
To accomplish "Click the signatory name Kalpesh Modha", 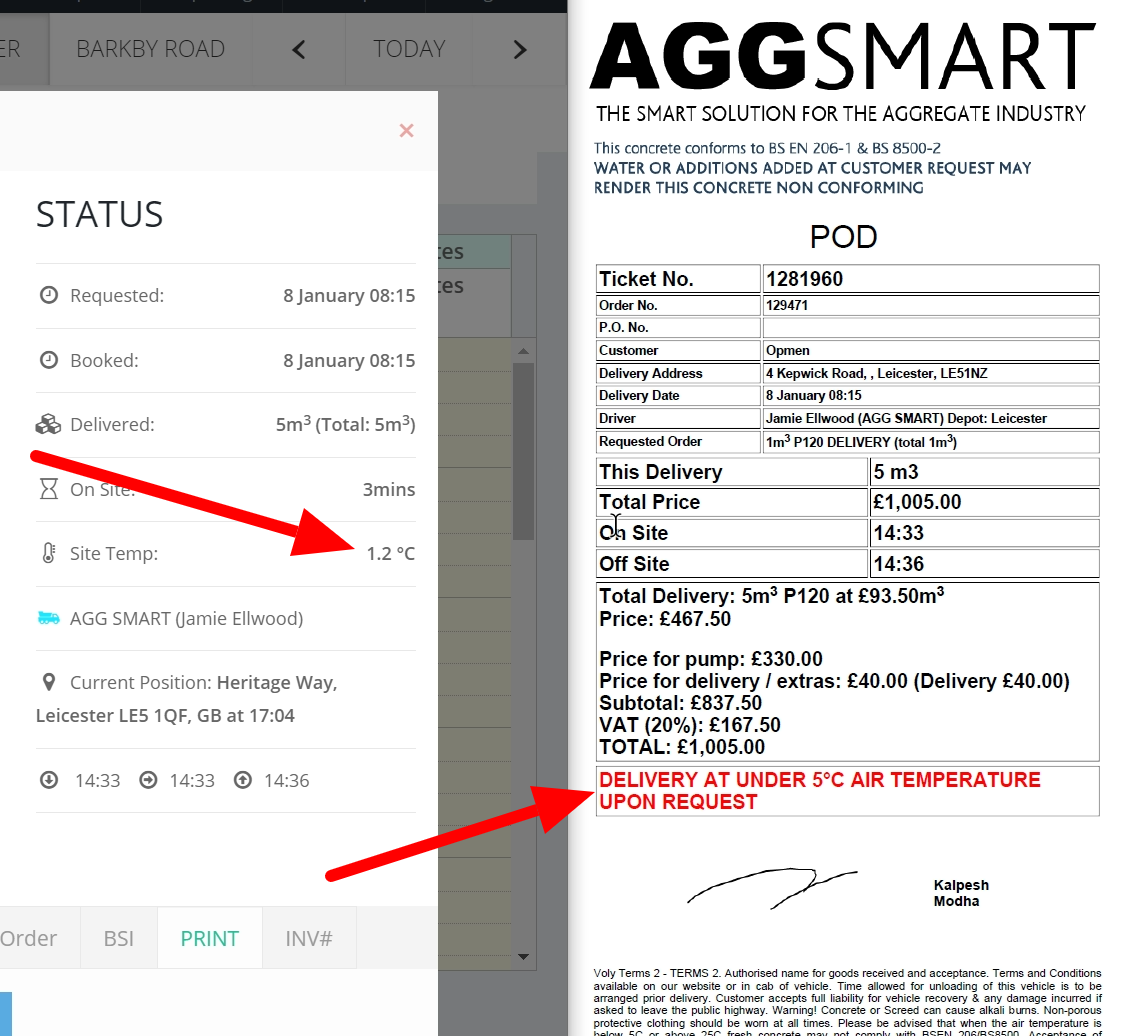I will click(961, 893).
